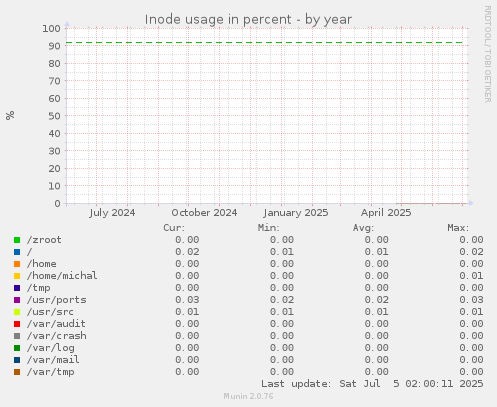This screenshot has height=407, width=497.
Task: Click the Cur: column header
Action: [174, 228]
